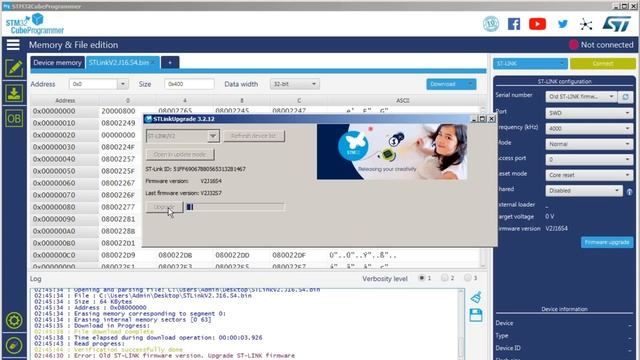Click the 10 years anniversary badge icon
Image resolution: width=640 pixels, height=360 pixels.
tap(491, 24)
